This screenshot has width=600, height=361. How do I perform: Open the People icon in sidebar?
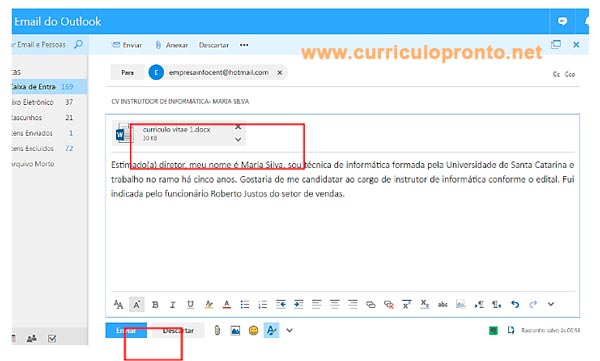click(32, 338)
